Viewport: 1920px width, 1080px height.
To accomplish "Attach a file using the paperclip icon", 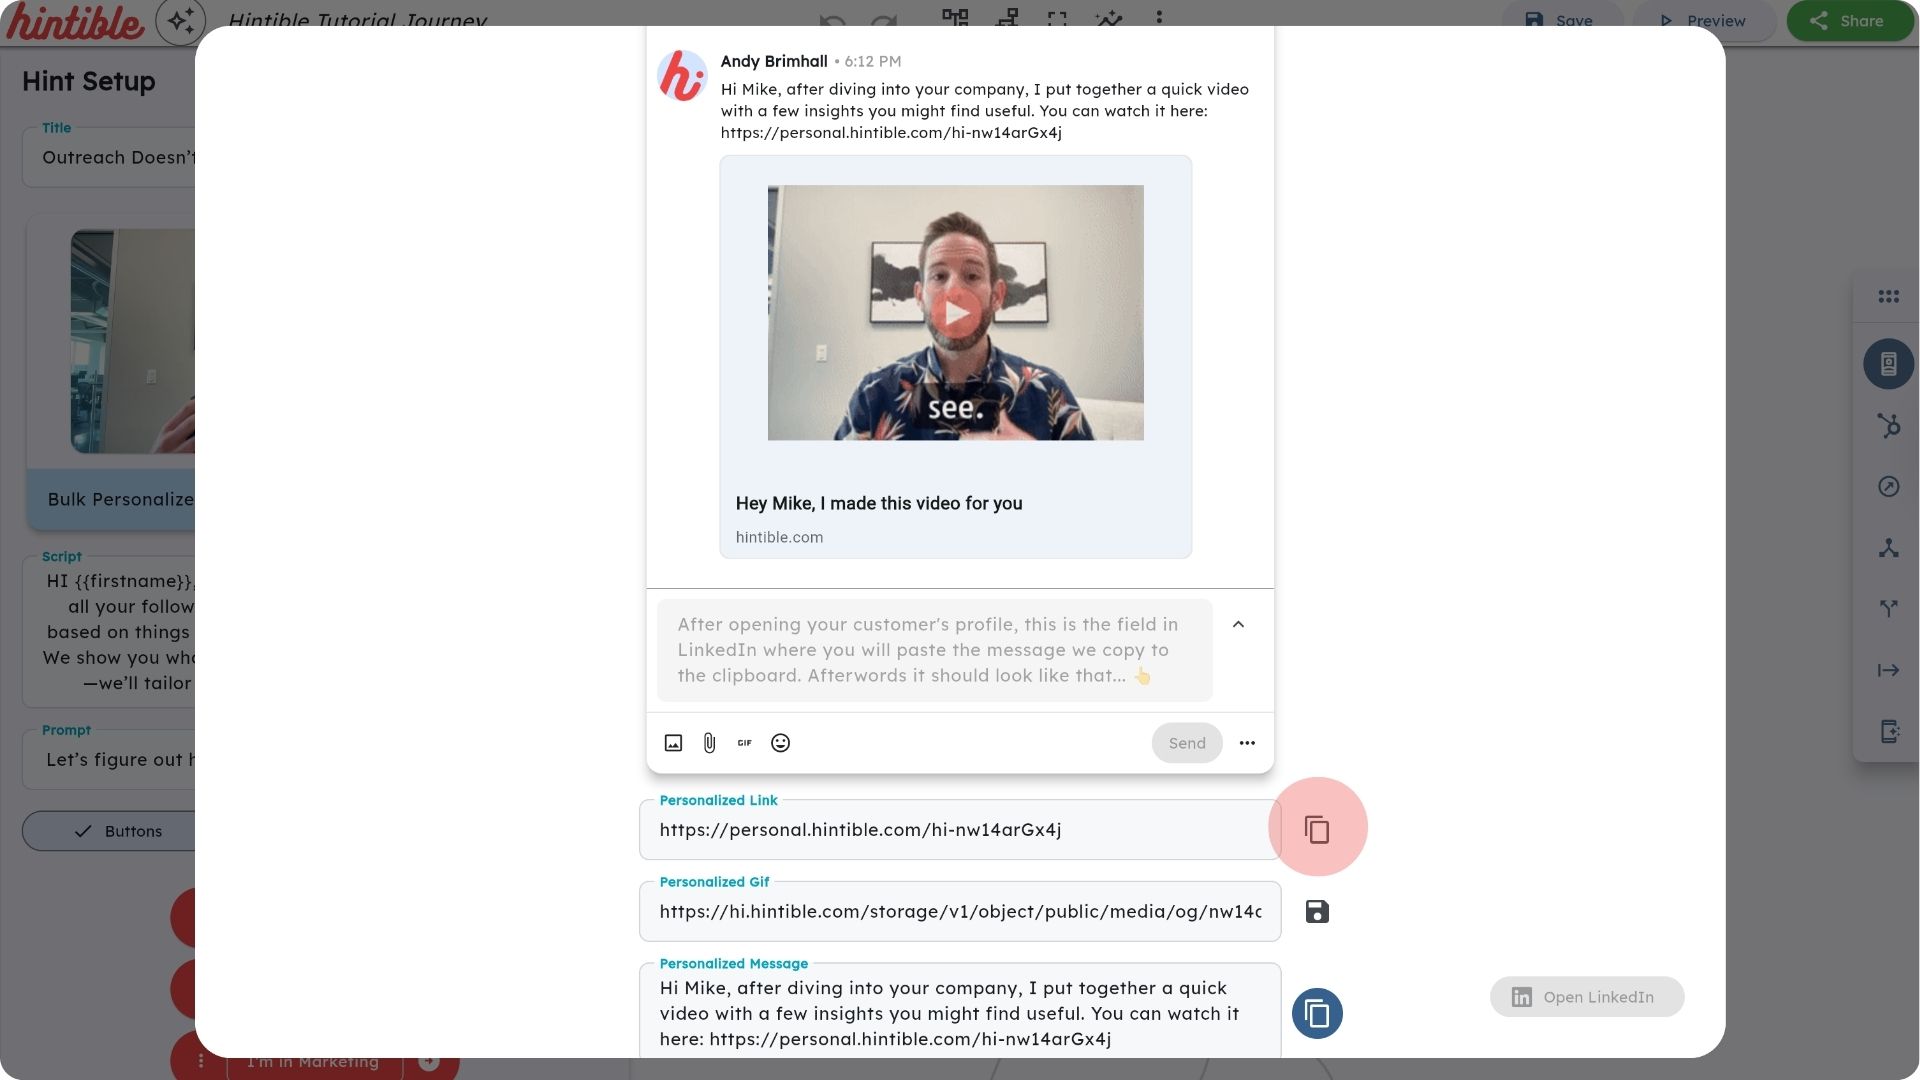I will pos(709,743).
